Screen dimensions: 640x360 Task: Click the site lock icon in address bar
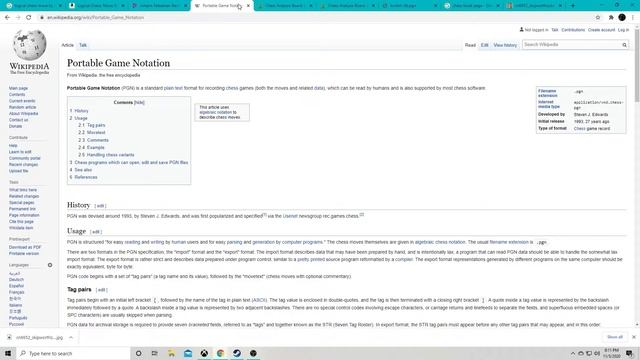click(x=42, y=18)
